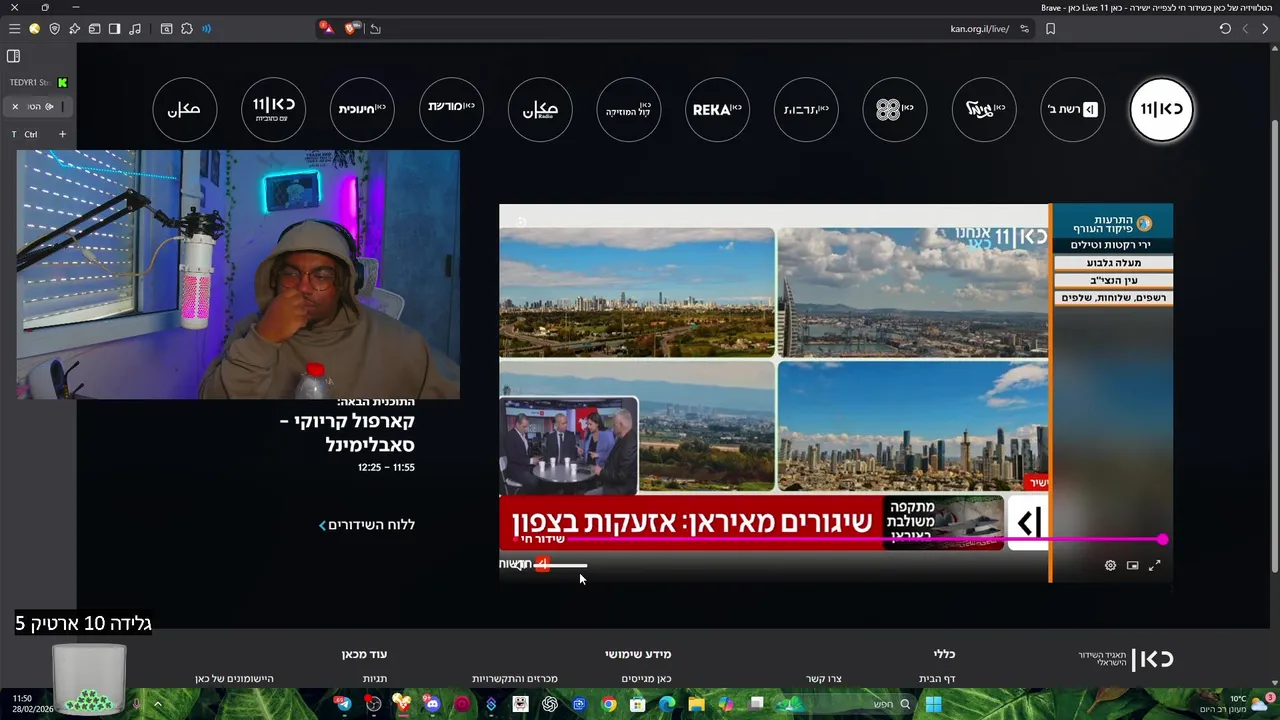Expand the system tray hidden icons chevron
The height and width of the screenshot is (720, 1280).
point(157,704)
